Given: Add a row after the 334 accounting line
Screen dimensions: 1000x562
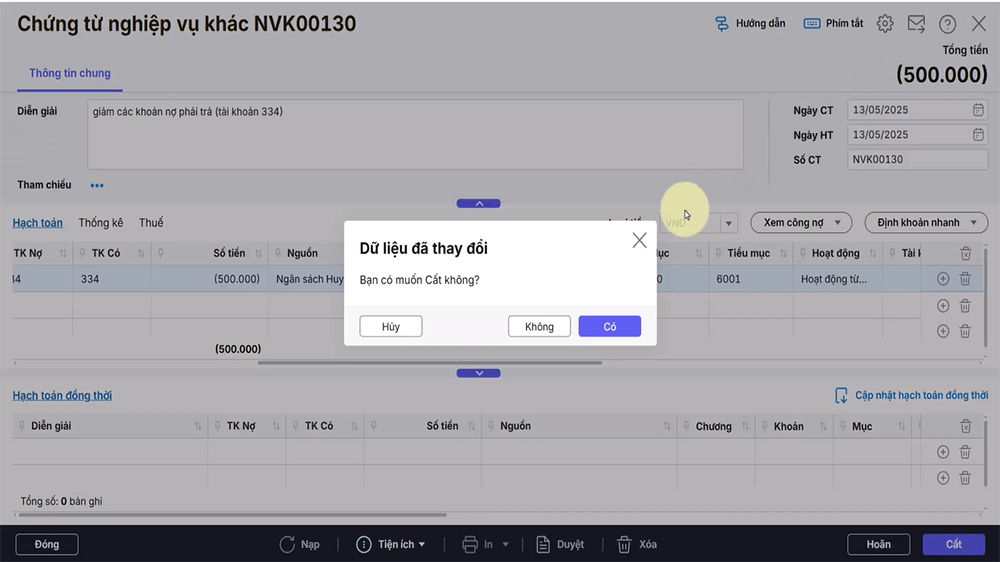Looking at the screenshot, I should [x=943, y=279].
